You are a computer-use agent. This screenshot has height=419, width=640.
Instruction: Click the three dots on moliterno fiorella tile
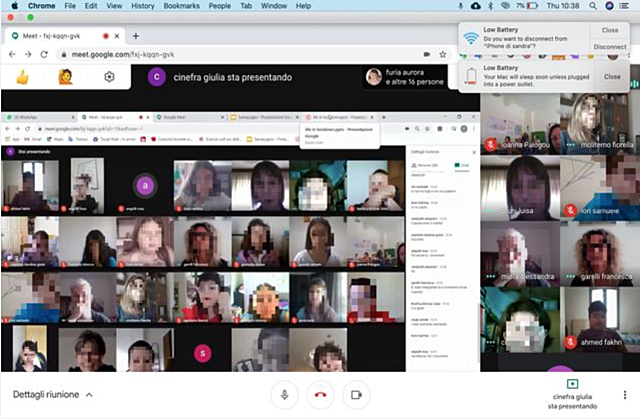pyautogui.click(x=571, y=145)
